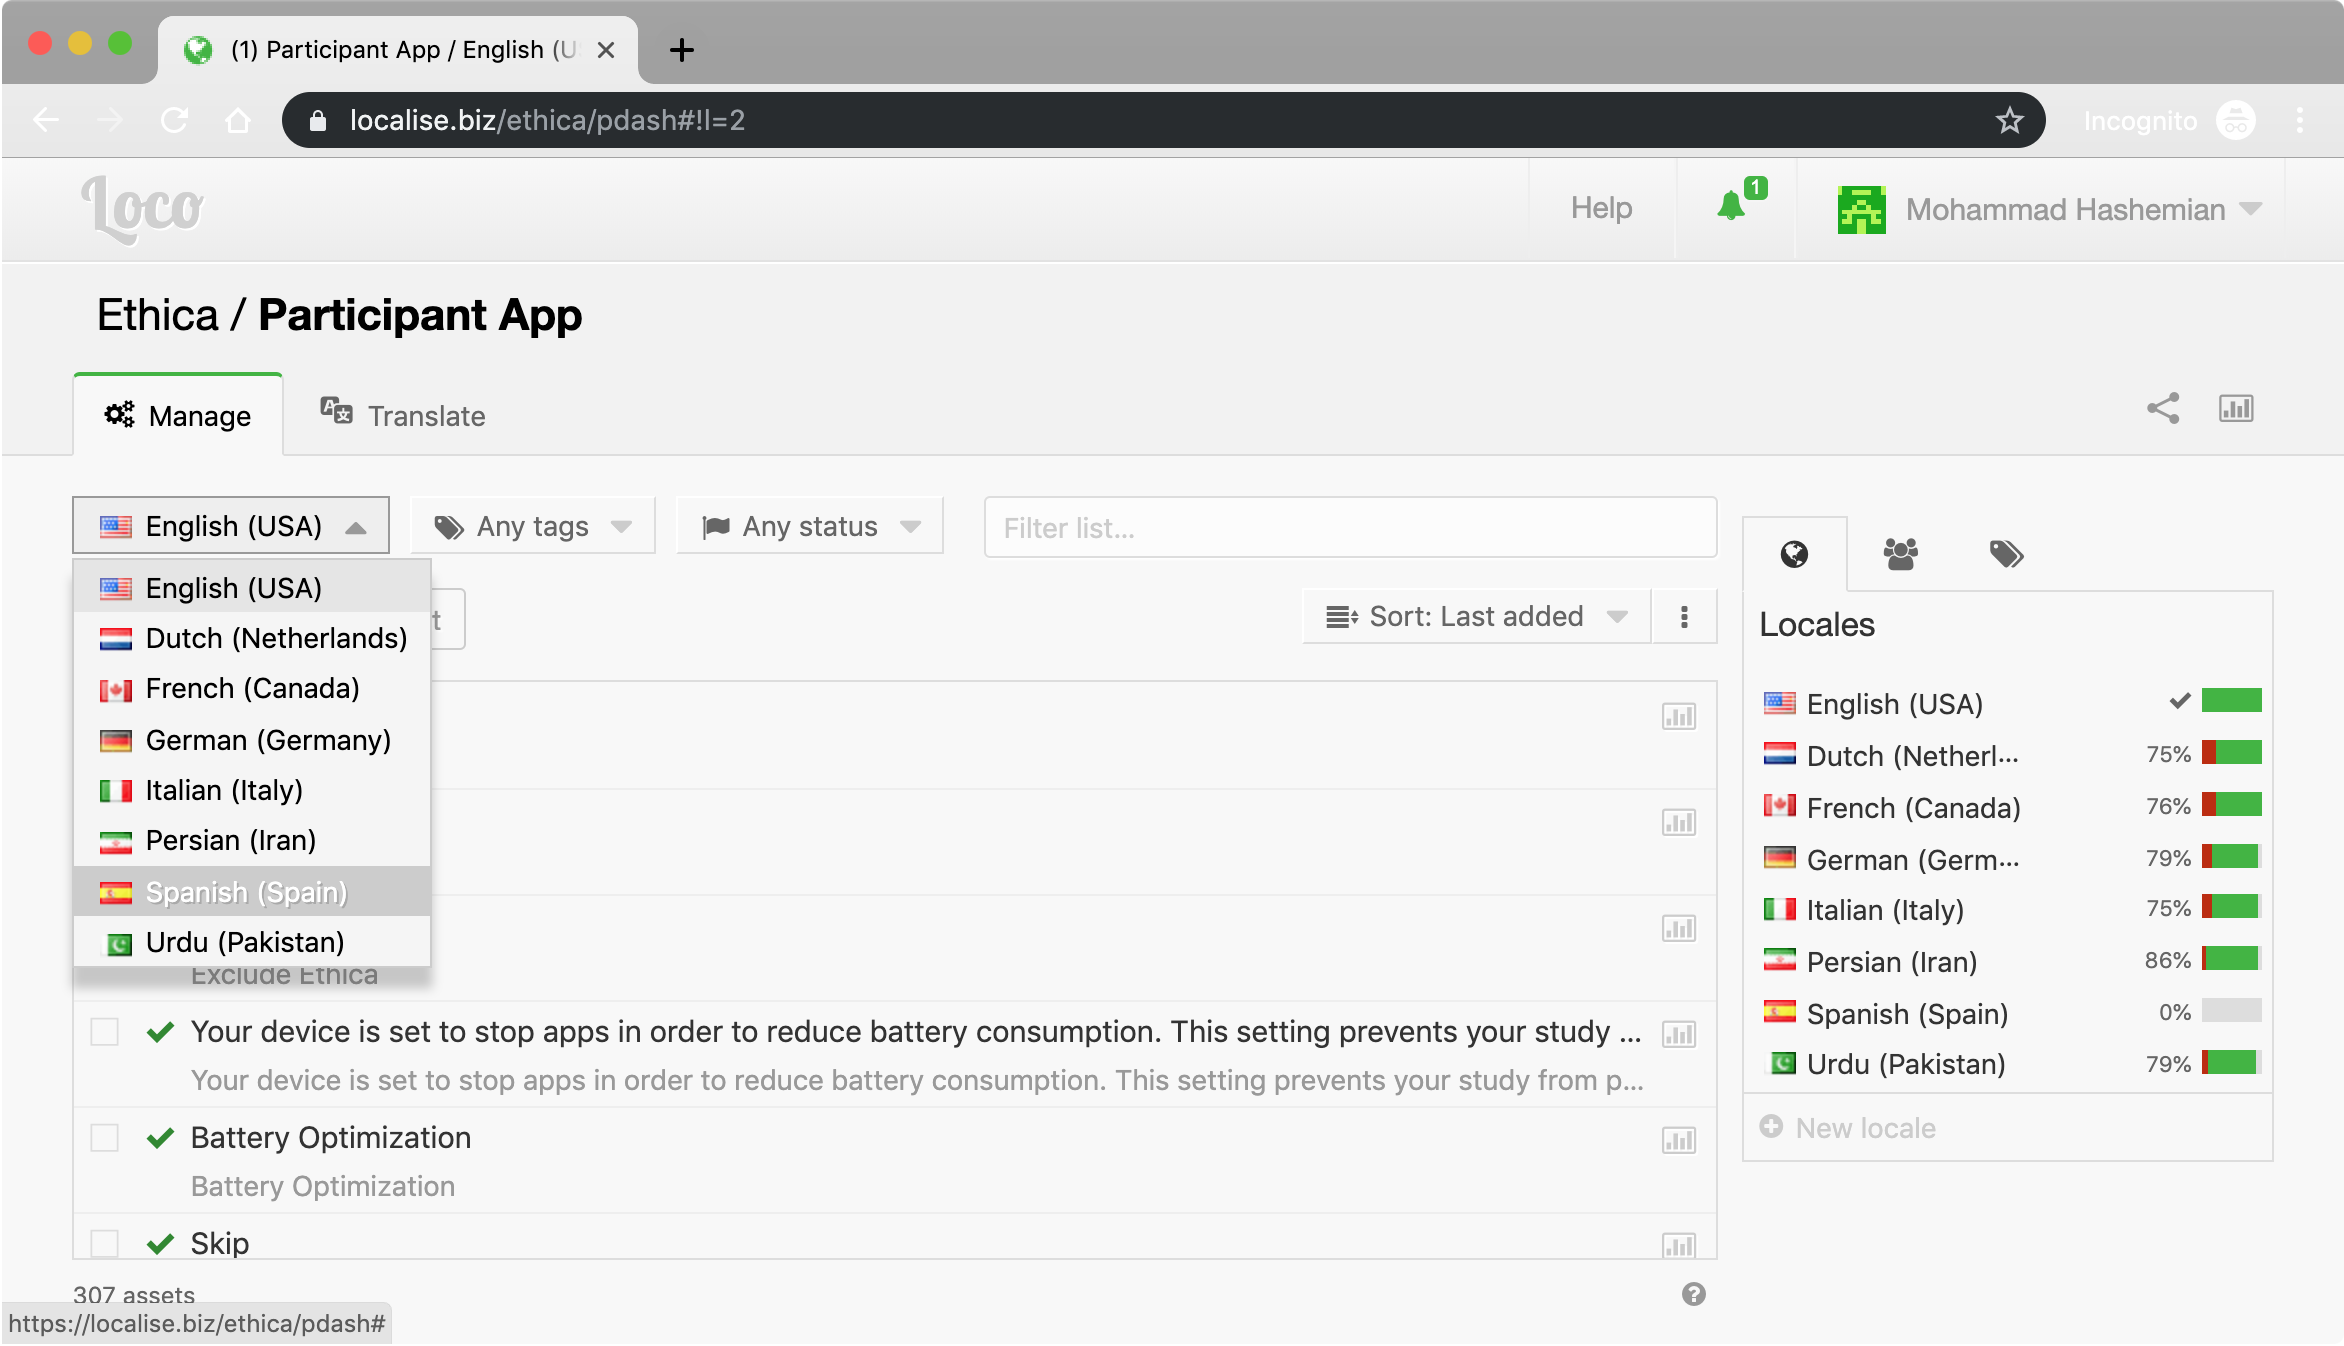Open Sort: Last added dropdown

pyautogui.click(x=1476, y=617)
